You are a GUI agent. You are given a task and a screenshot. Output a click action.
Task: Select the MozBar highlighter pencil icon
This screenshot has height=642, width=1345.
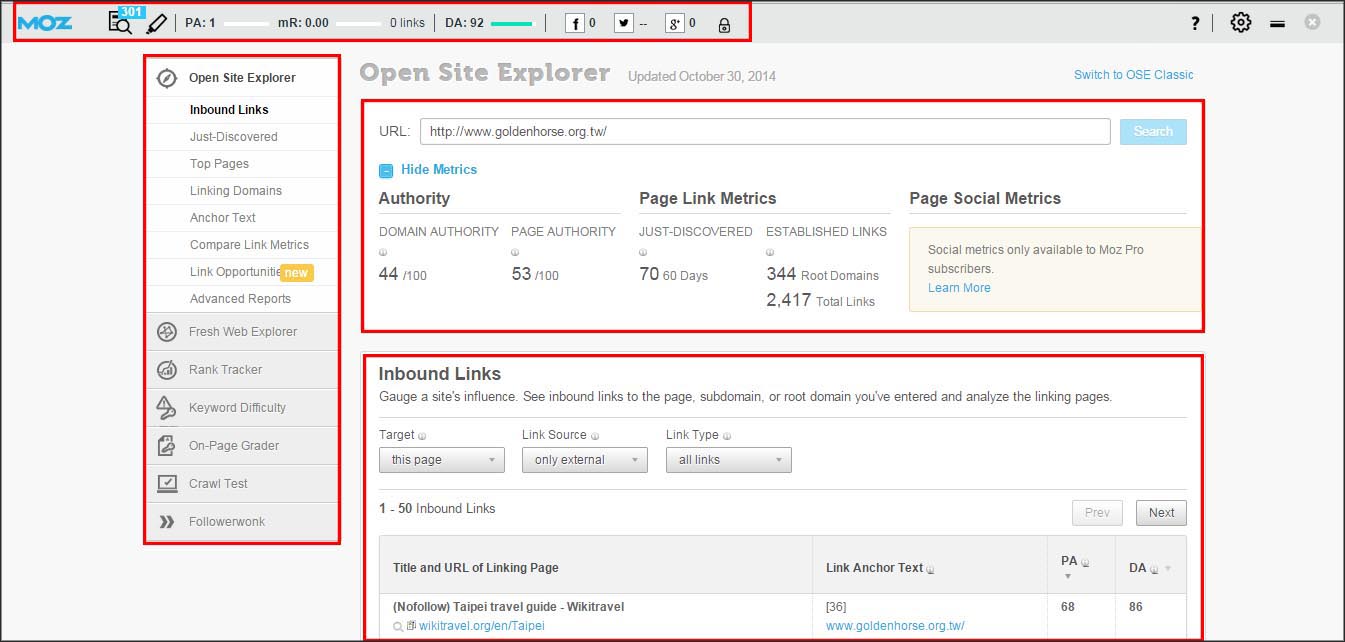pos(156,23)
